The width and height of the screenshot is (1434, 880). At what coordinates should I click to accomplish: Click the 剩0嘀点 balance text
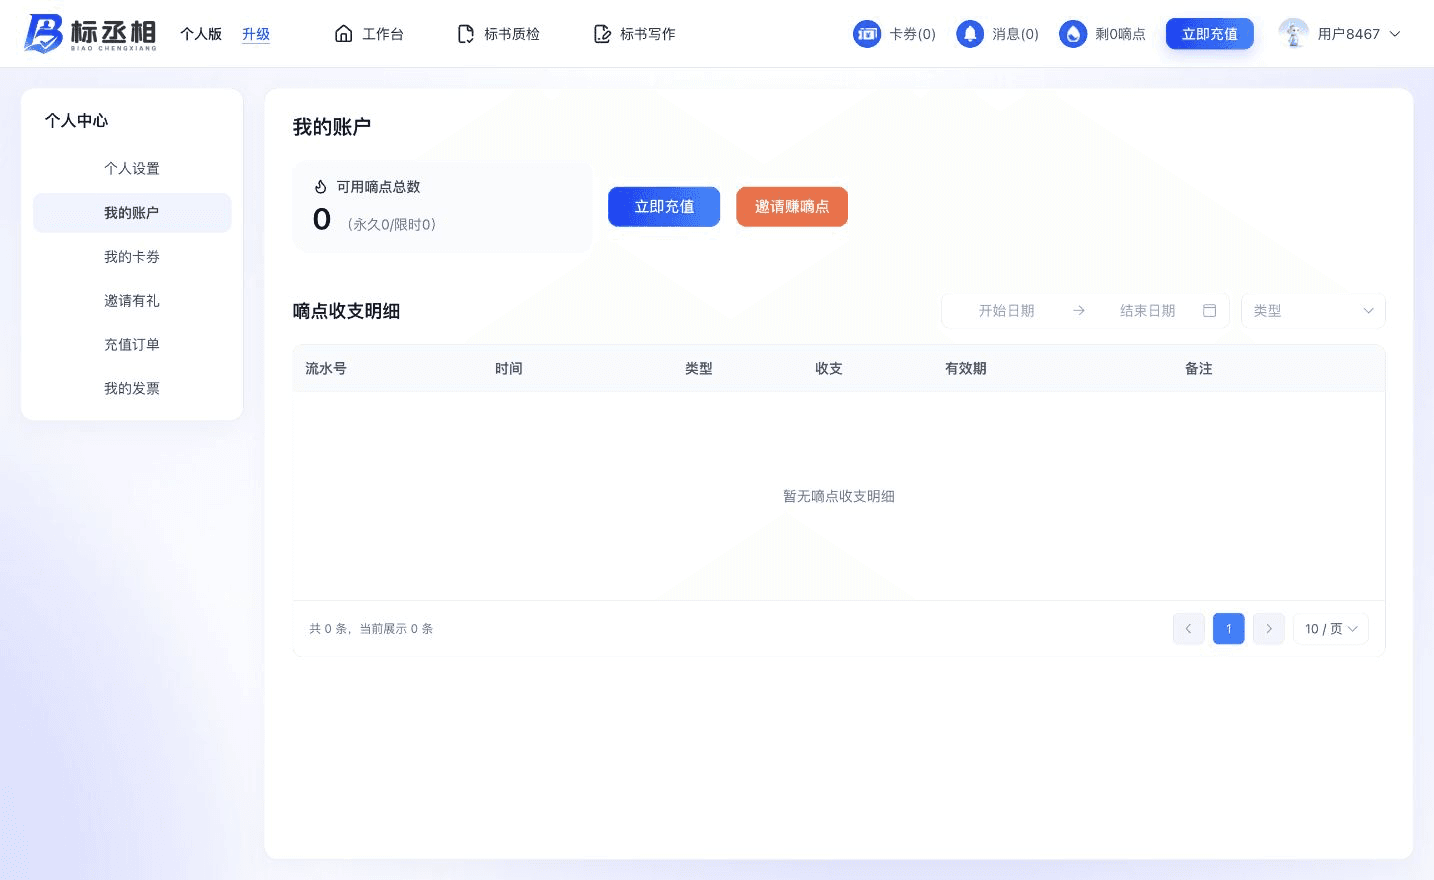[1120, 34]
